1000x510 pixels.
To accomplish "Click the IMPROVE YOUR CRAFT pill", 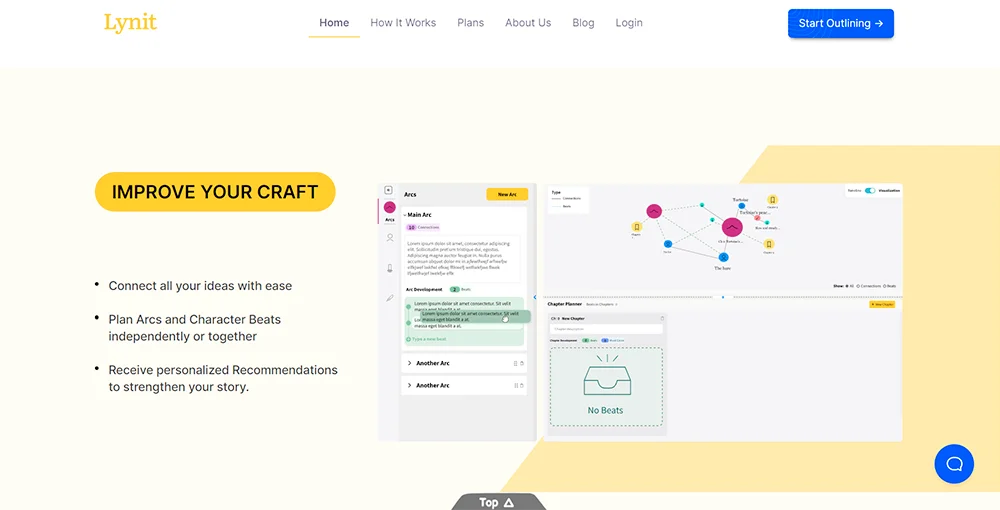I will (215, 192).
